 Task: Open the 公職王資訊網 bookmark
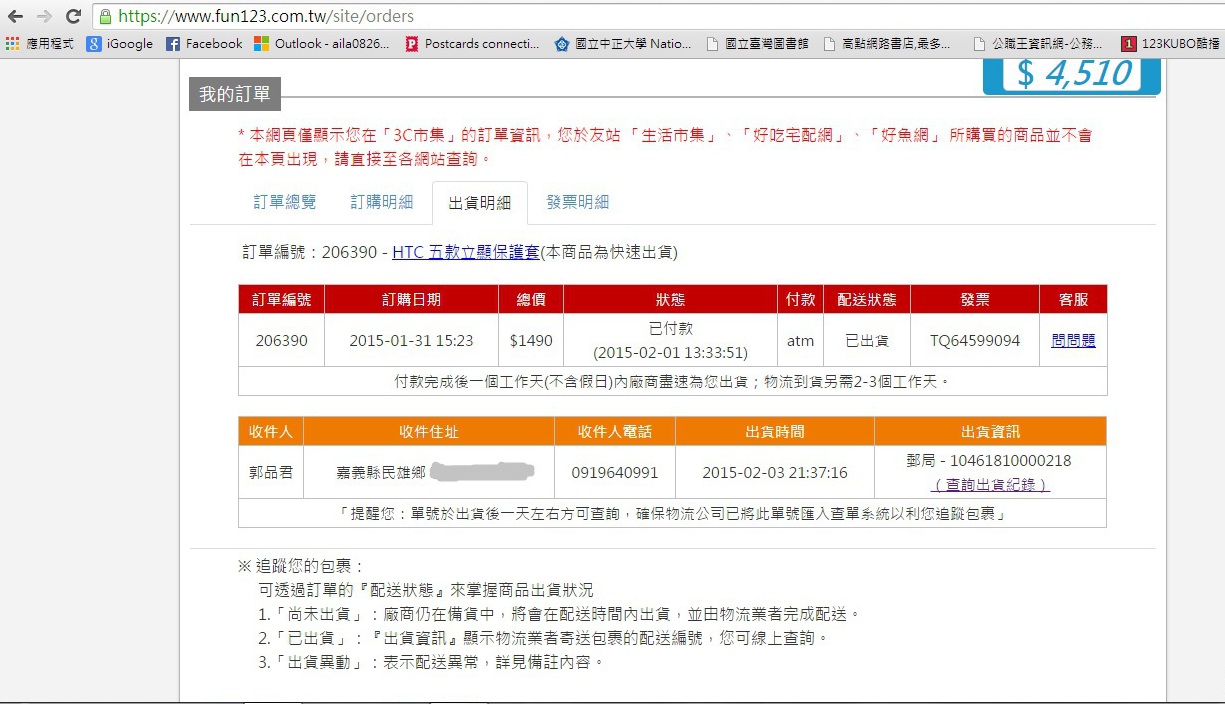click(1037, 44)
